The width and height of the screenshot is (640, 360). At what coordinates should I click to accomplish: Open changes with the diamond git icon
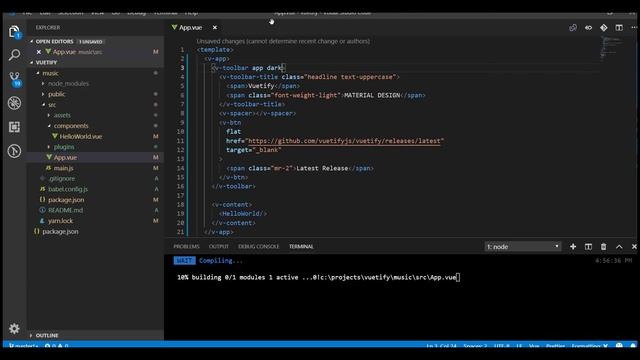[x=604, y=28]
